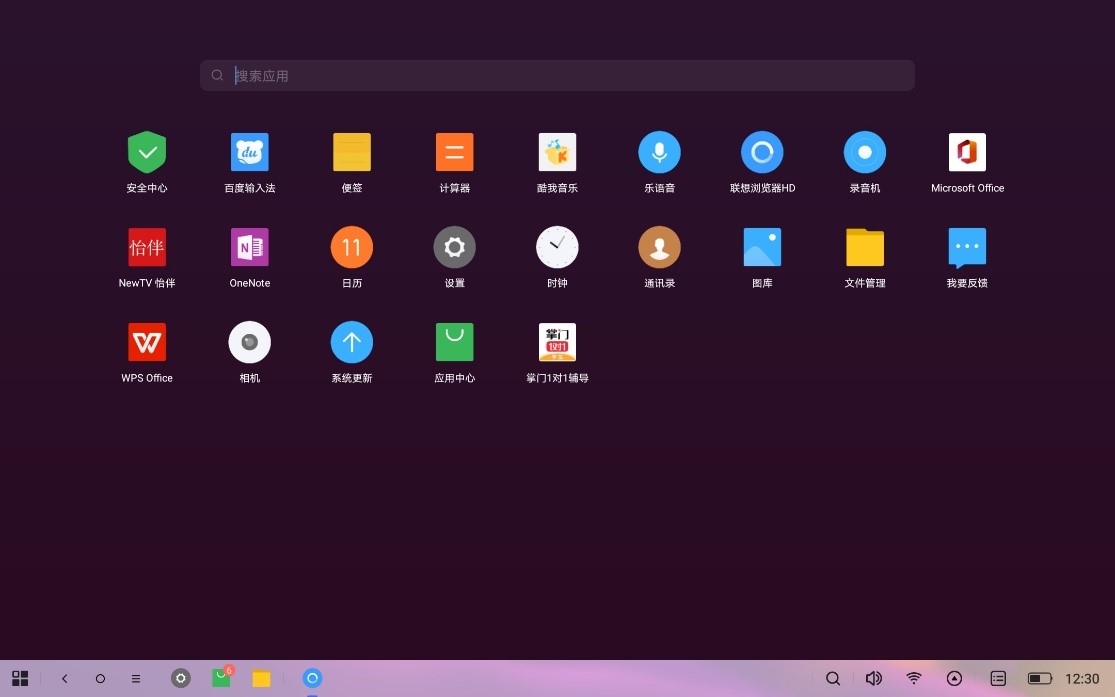
Task: Open the yellow file manager in taskbar
Action: pyautogui.click(x=262, y=679)
